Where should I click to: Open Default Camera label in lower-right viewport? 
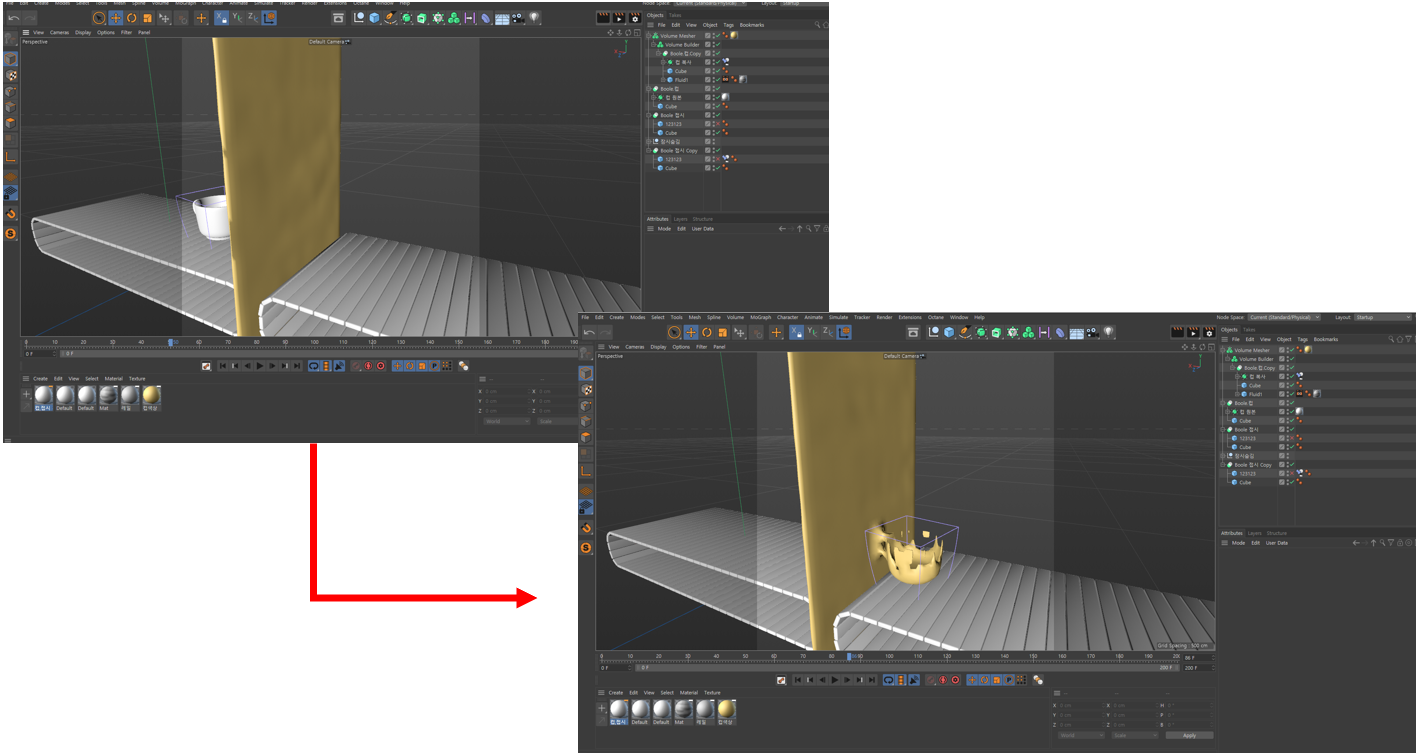coord(902,356)
